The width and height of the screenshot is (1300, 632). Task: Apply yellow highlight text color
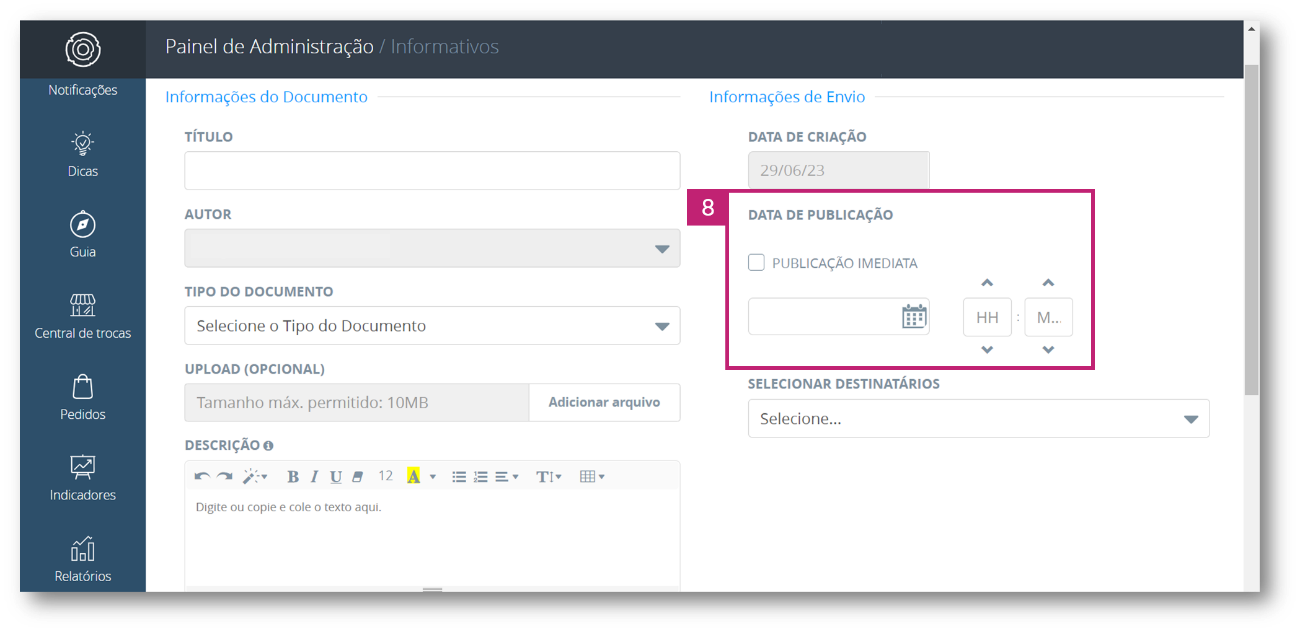point(413,477)
